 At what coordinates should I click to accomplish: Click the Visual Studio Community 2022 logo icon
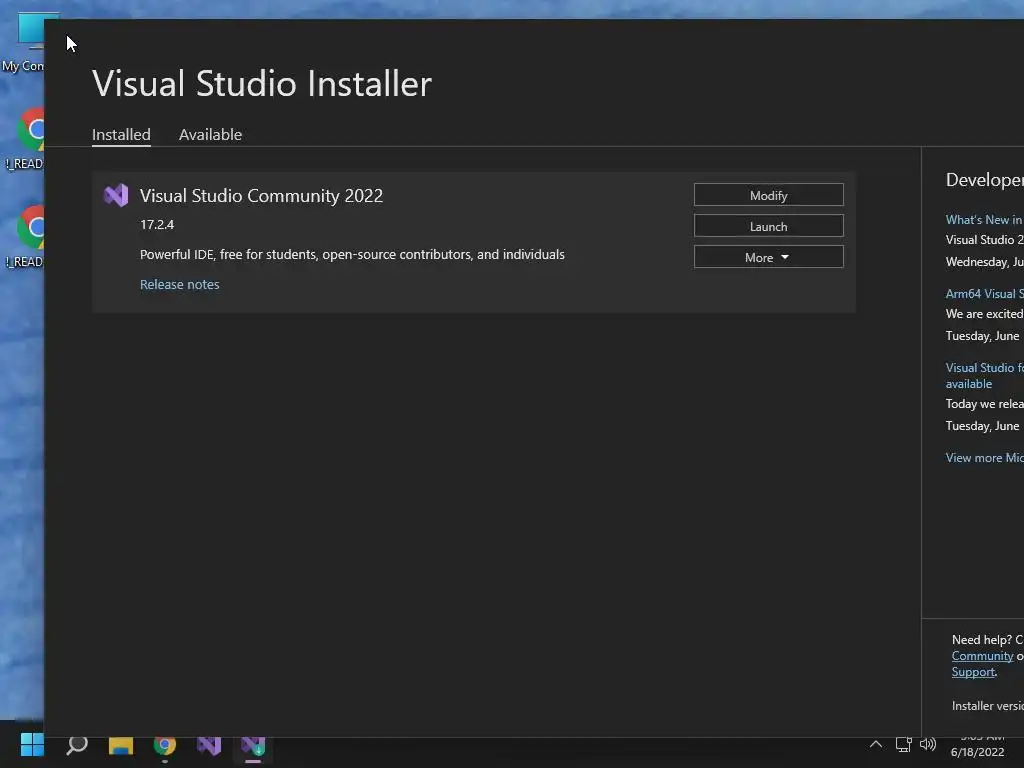point(116,195)
